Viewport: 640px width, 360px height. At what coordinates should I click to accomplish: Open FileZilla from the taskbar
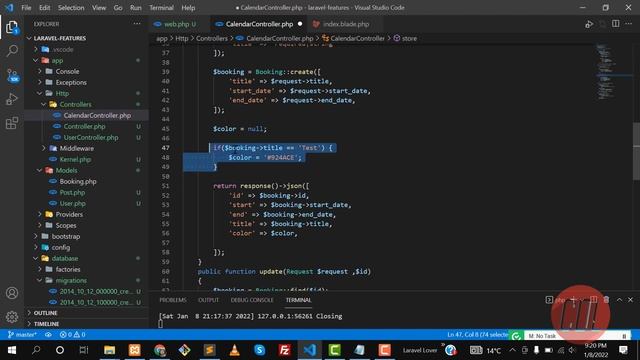point(284,350)
